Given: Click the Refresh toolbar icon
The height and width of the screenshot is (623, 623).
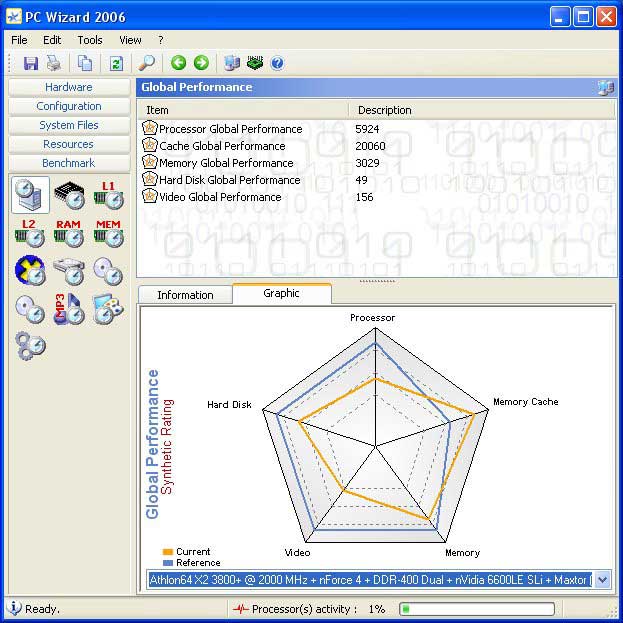Looking at the screenshot, I should click(116, 63).
